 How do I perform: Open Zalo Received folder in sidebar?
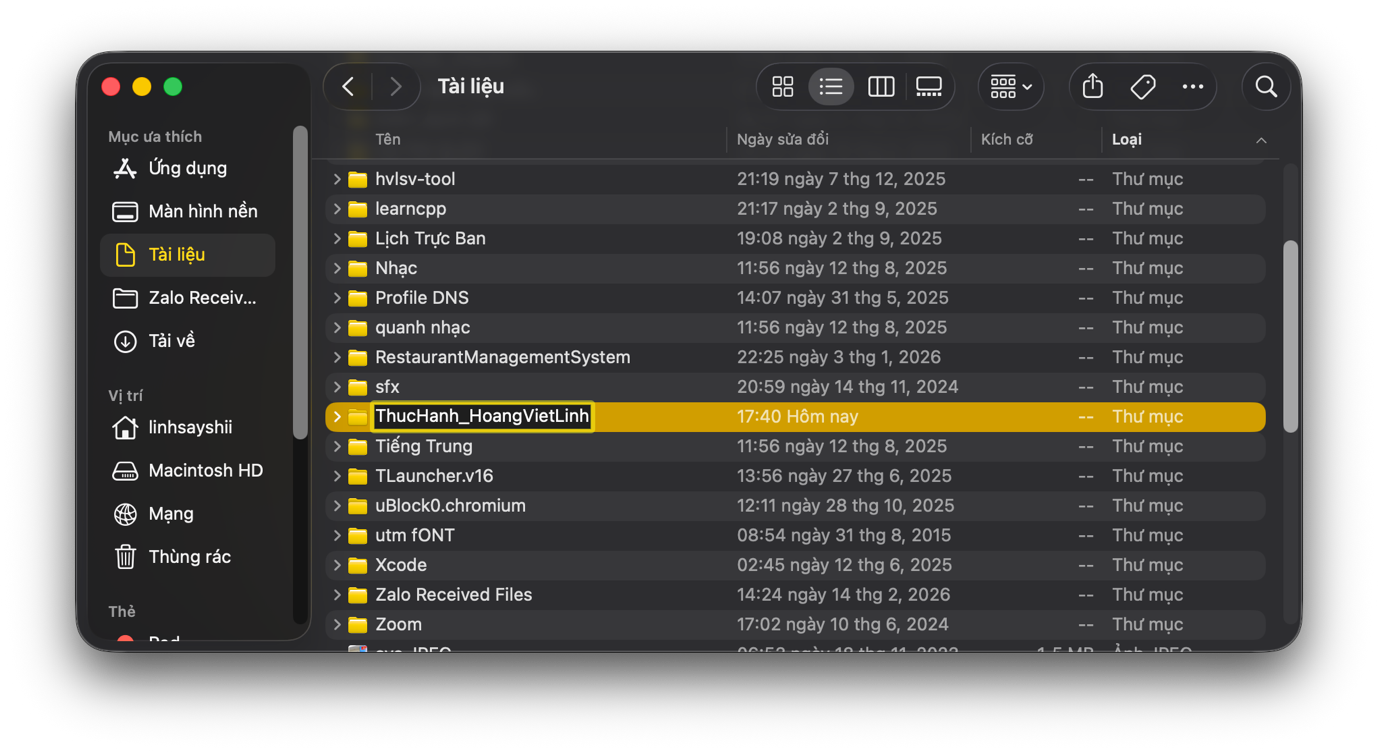tap(188, 297)
